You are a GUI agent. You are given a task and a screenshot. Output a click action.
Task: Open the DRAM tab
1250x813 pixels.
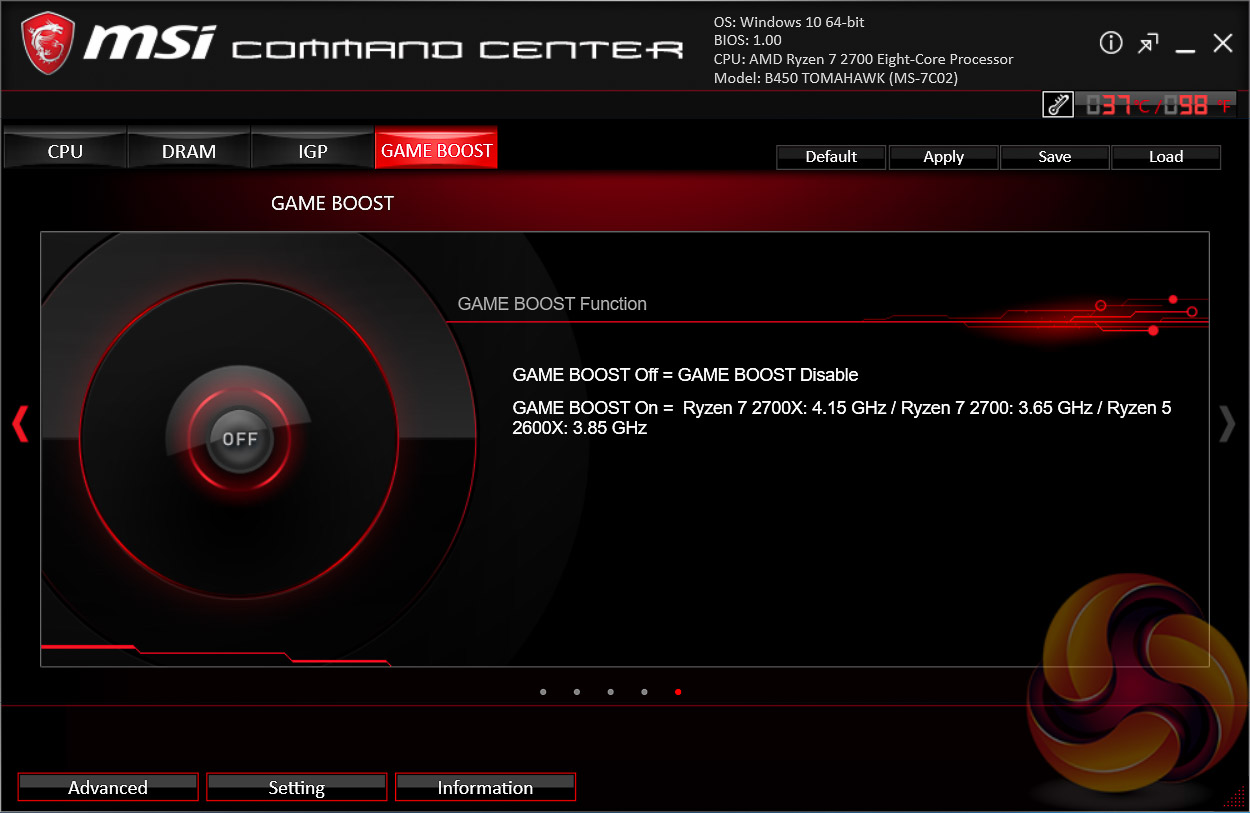(x=189, y=151)
